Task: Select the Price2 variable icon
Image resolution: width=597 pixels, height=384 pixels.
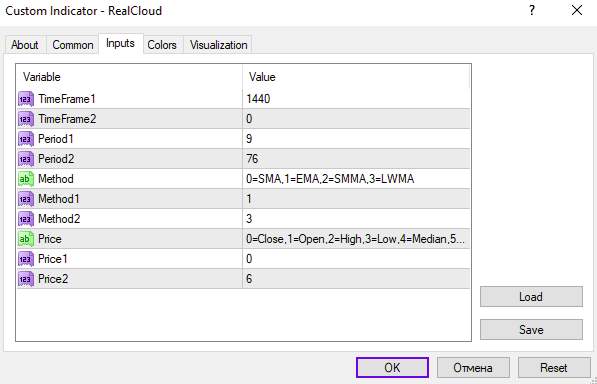Action: coord(26,279)
